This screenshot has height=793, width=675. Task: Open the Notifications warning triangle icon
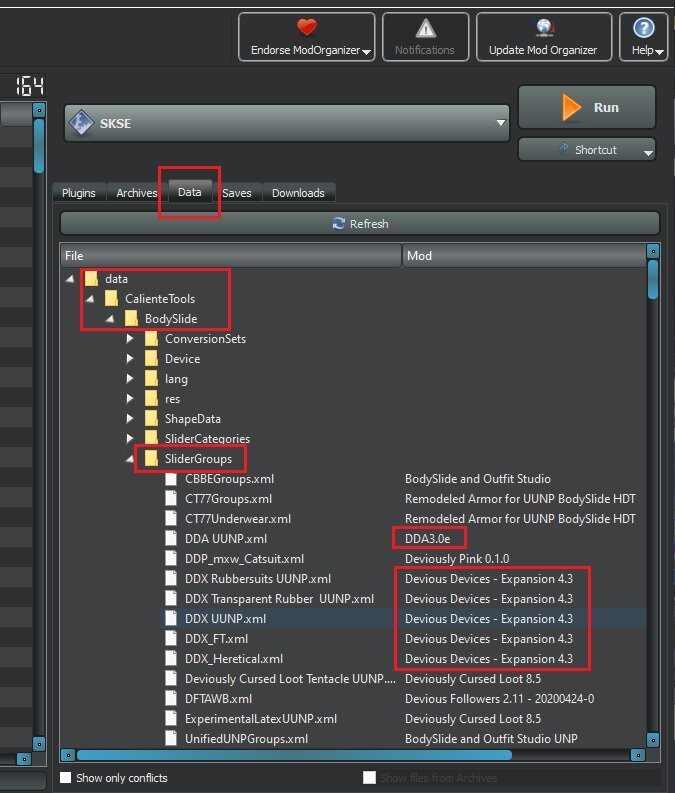click(426, 28)
